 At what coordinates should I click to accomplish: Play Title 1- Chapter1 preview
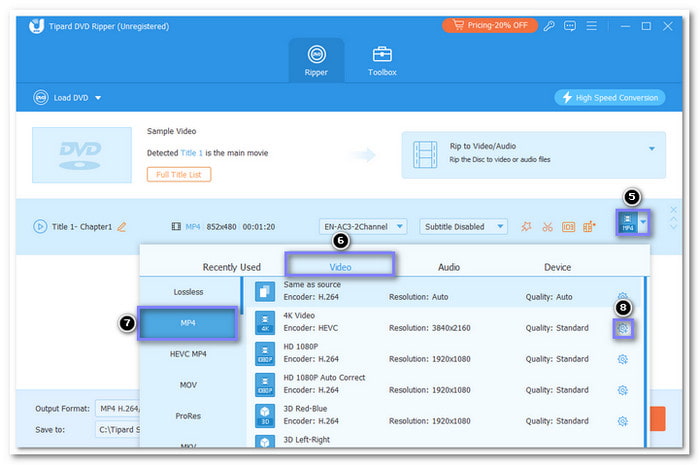40,227
